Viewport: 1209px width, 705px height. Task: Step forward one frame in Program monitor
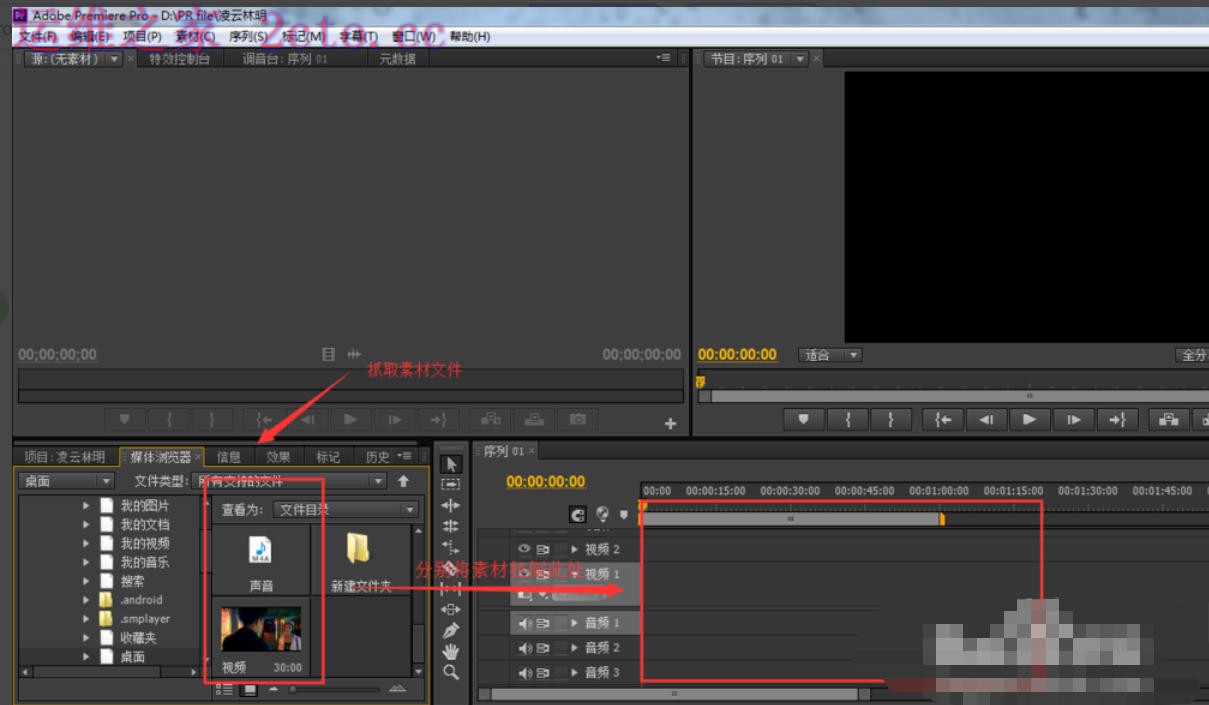click(x=1073, y=420)
